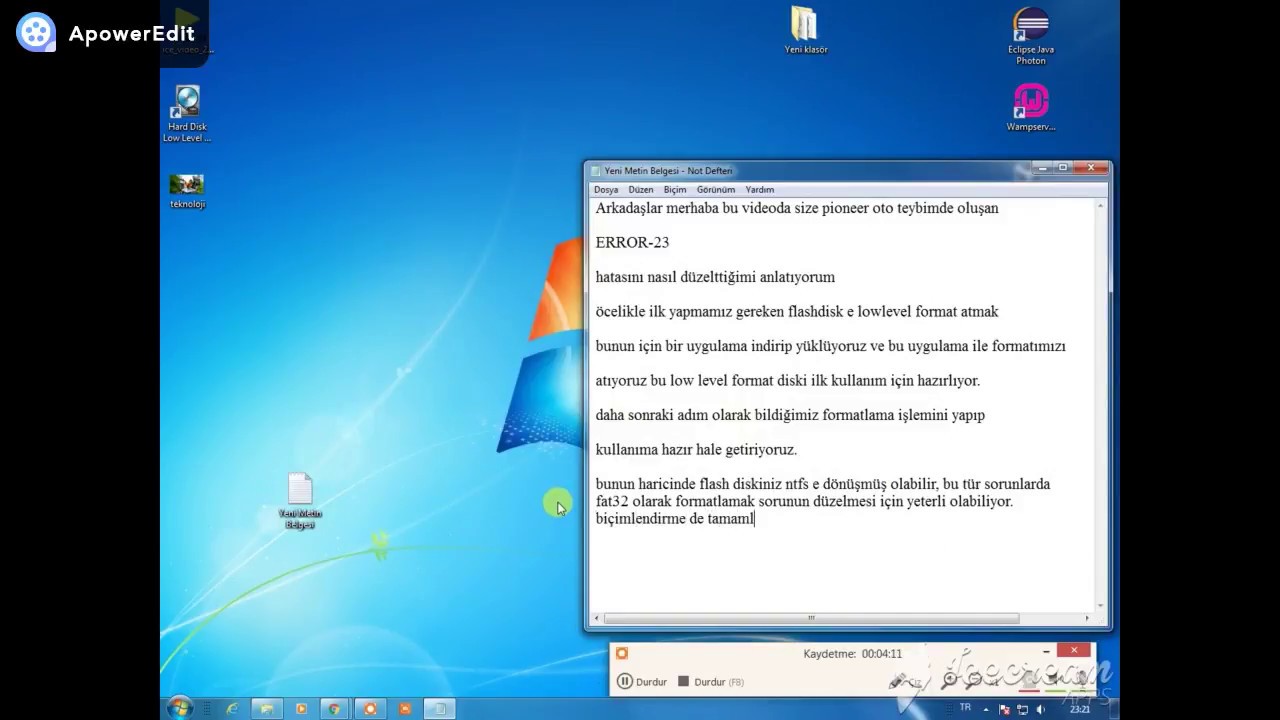The image size is (1280, 720).
Task: Click the line starting 'Arkadaşlar merhaba'
Action: point(797,208)
